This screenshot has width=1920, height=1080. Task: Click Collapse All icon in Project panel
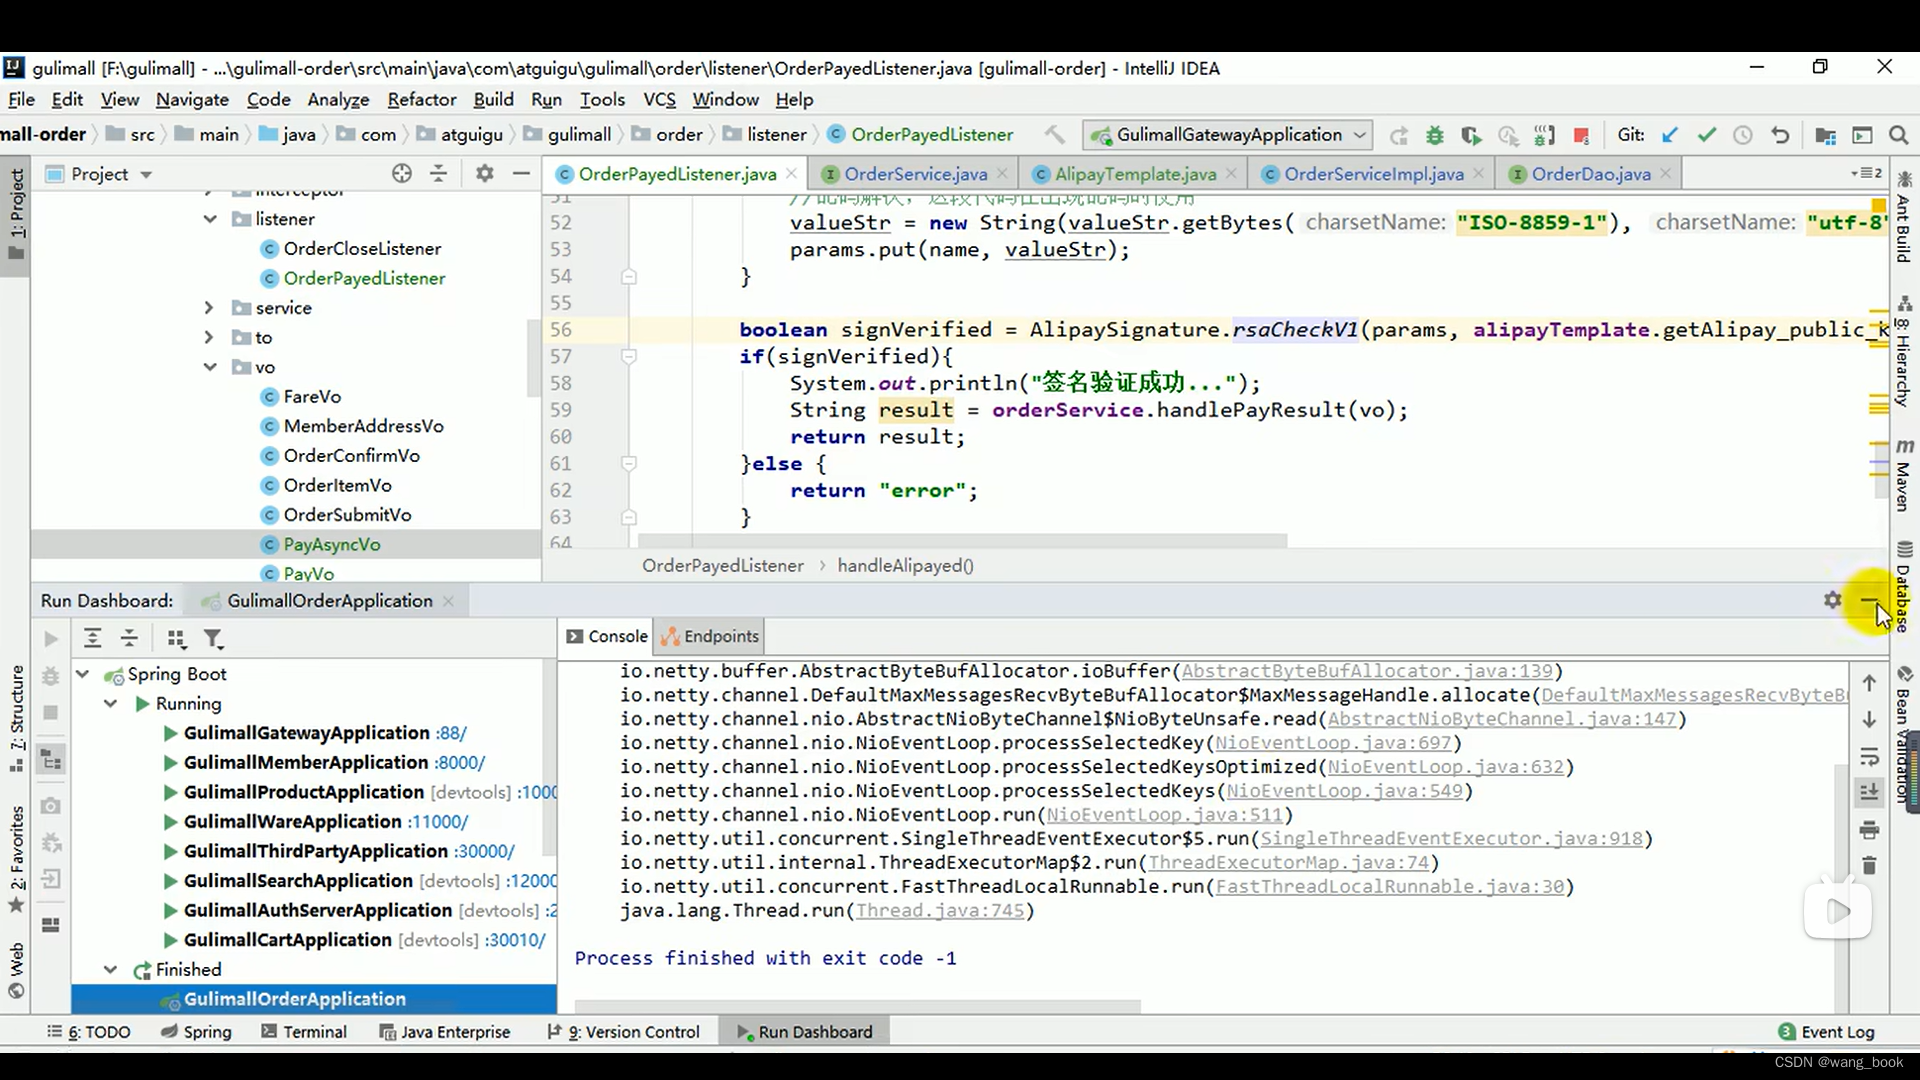(438, 173)
